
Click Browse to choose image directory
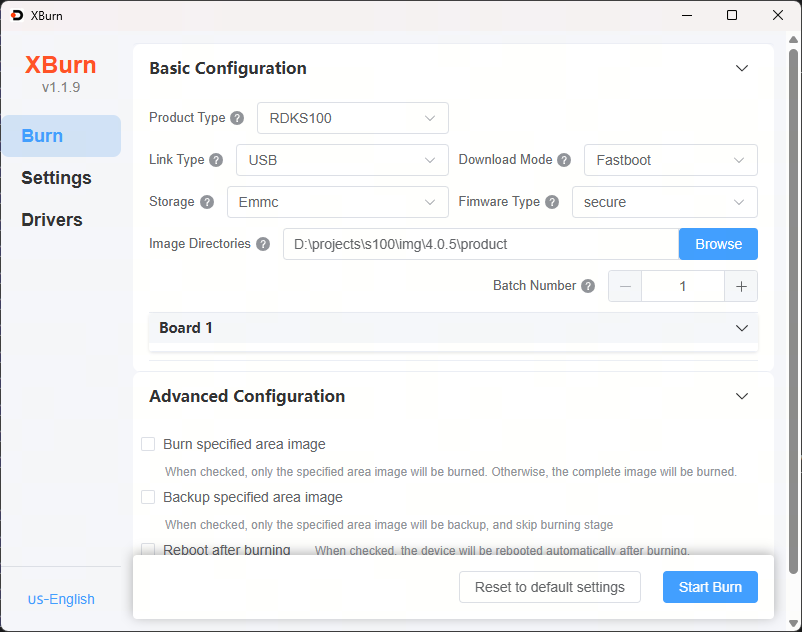click(x=718, y=244)
